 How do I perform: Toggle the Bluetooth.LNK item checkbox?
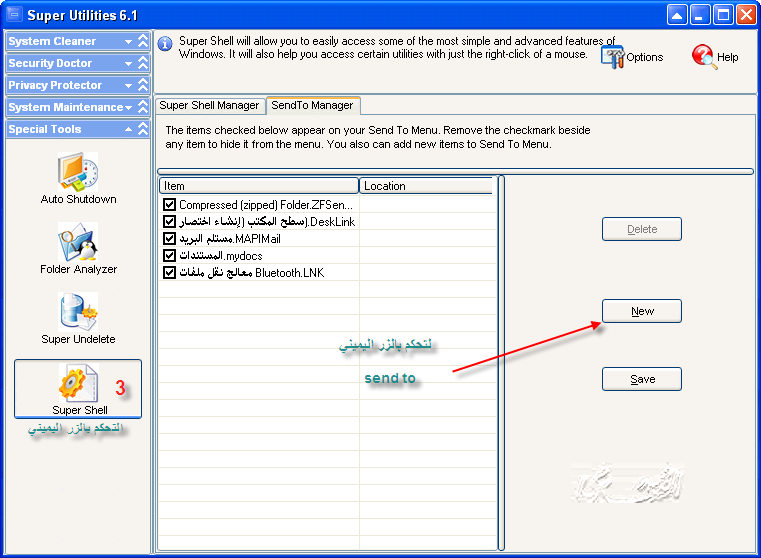pos(169,273)
